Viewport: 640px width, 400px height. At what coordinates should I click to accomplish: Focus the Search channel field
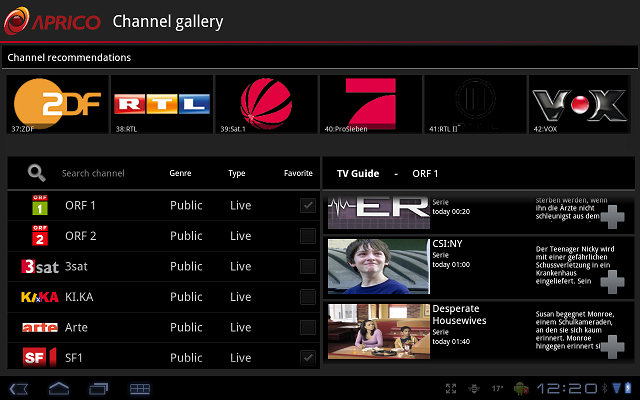93,173
